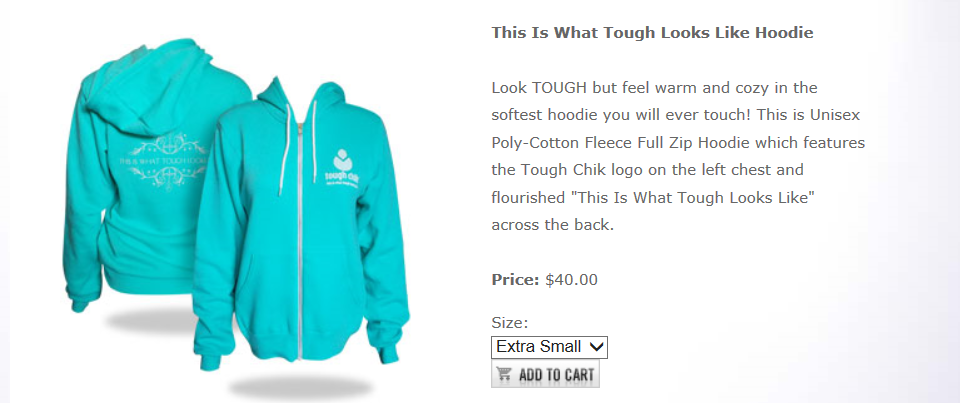Select the Extra Small text in size selector
The image size is (960, 403).
point(538,347)
